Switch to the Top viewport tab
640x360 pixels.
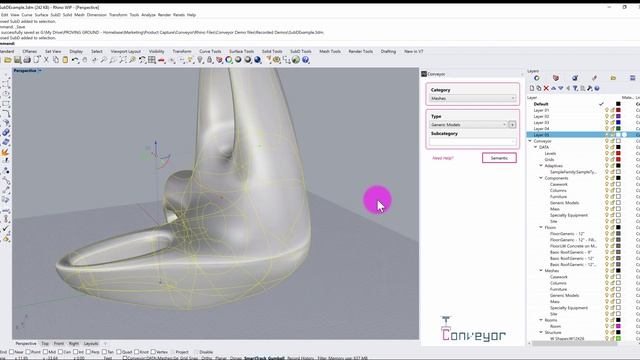coord(45,344)
